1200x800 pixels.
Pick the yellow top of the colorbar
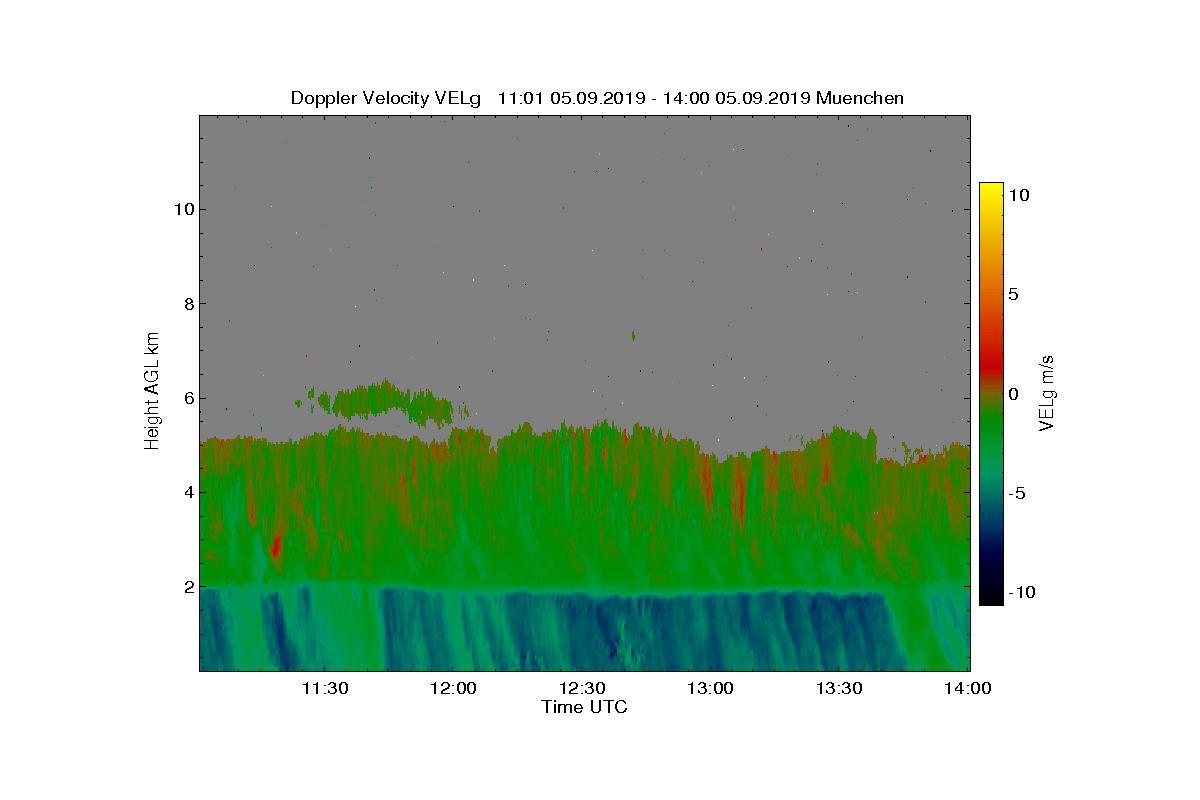click(x=991, y=190)
